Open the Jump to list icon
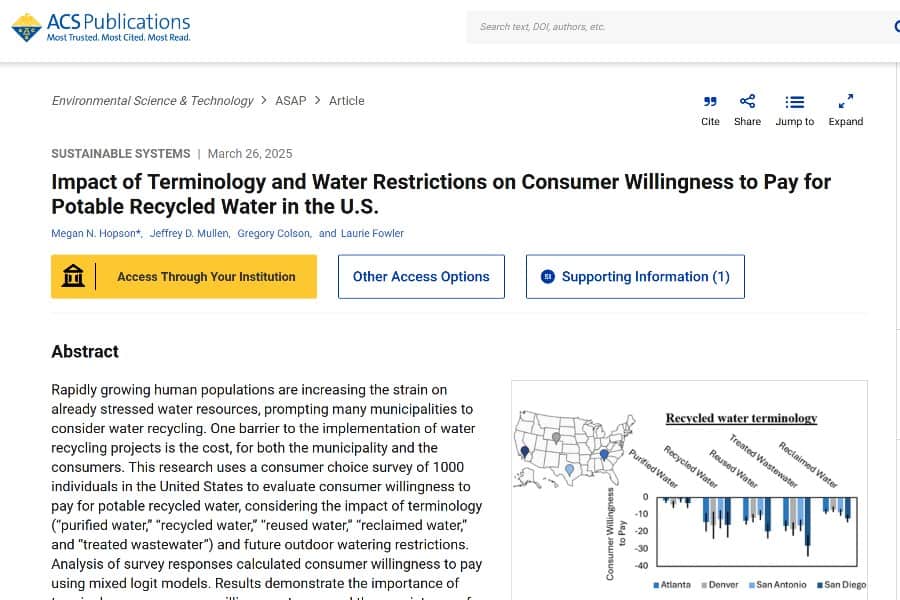This screenshot has width=900, height=600. 794,101
